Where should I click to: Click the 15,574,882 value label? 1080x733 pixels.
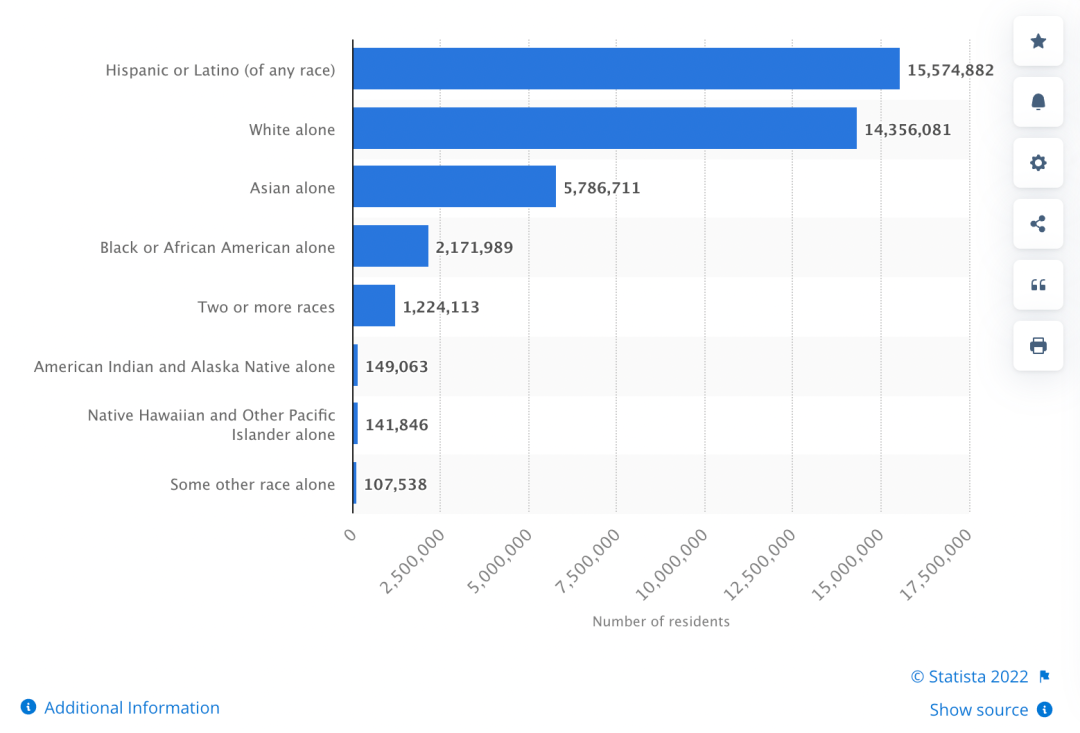[950, 70]
